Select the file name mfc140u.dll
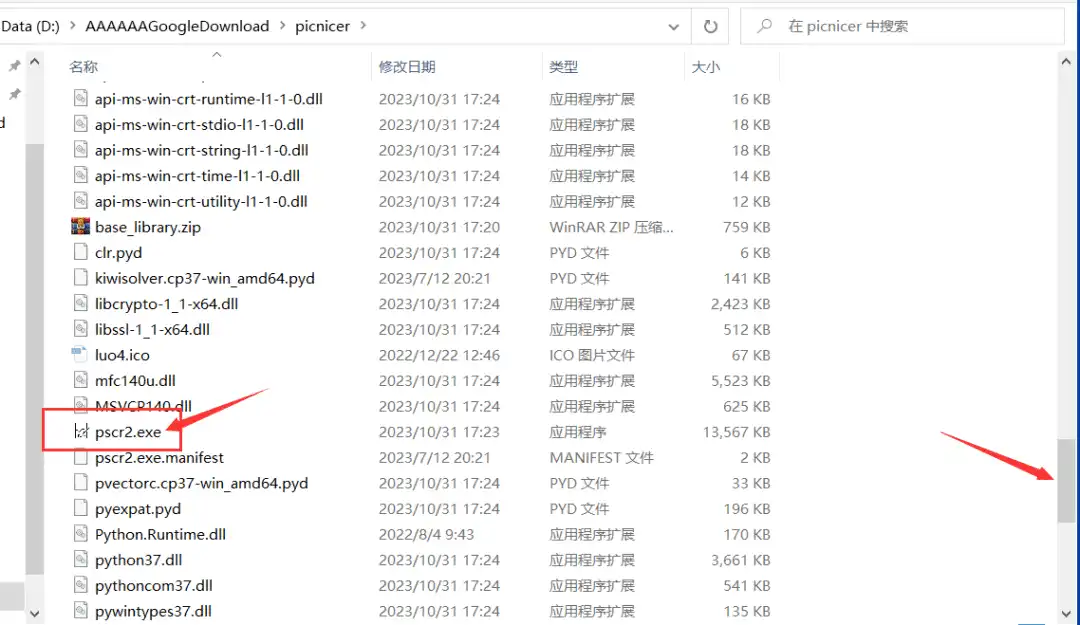This screenshot has width=1080, height=625. [x=135, y=380]
